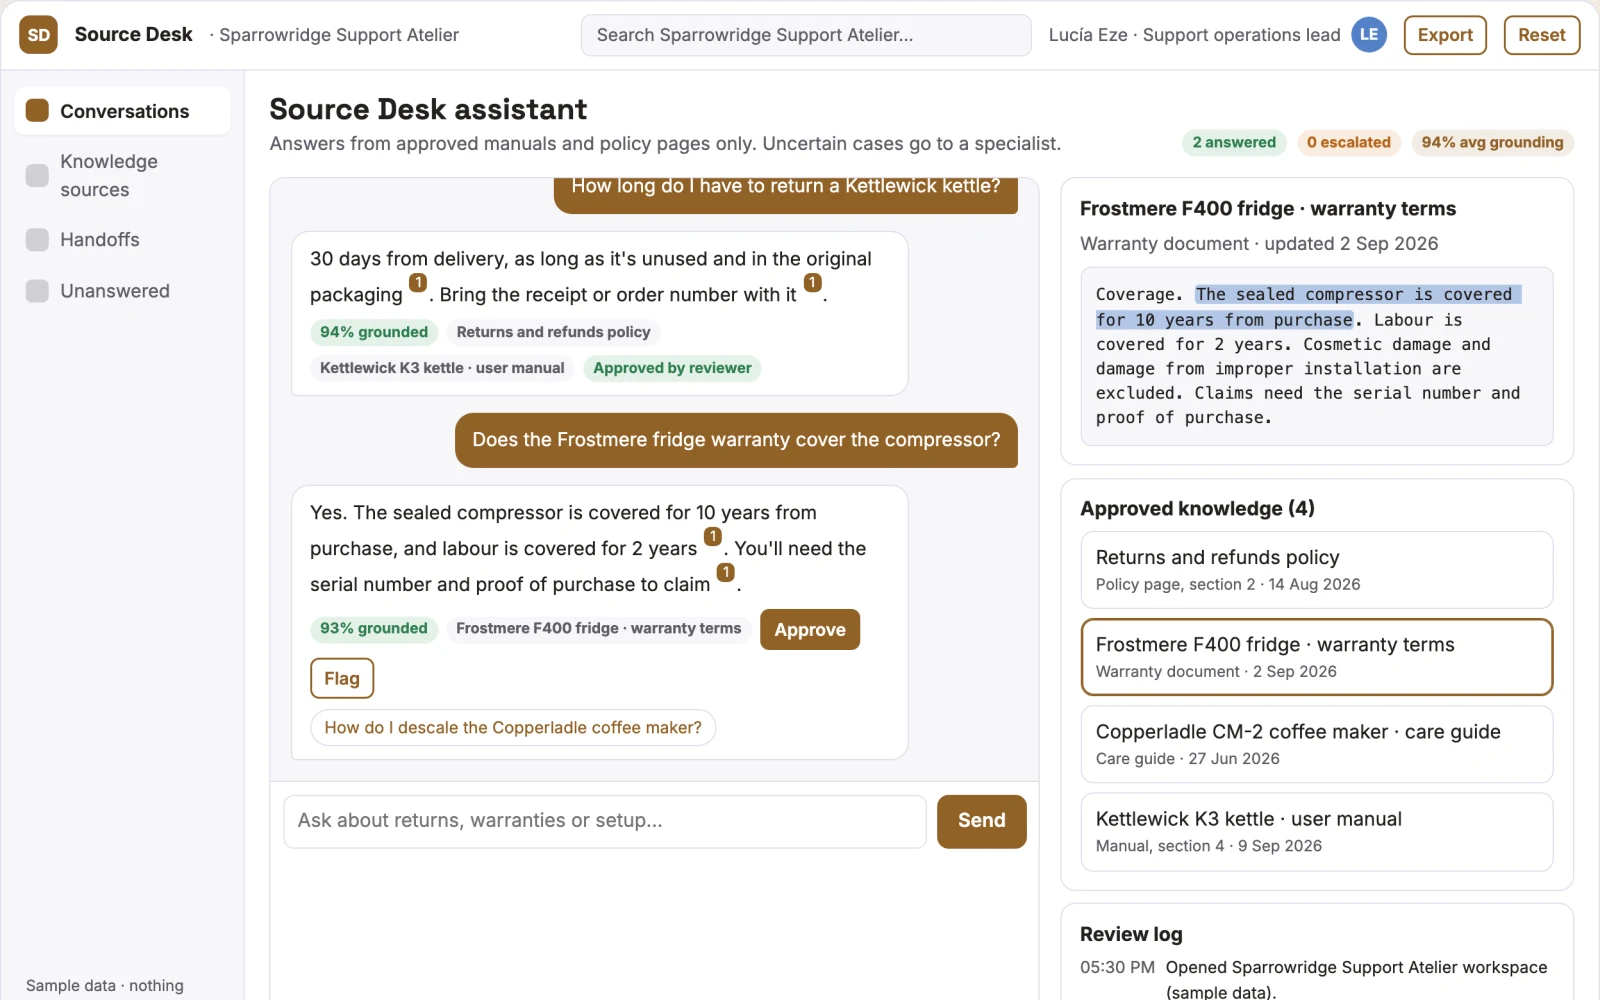Go to Knowledge sources section
Viewport: 1600px width, 1000px height.
[x=122, y=175]
